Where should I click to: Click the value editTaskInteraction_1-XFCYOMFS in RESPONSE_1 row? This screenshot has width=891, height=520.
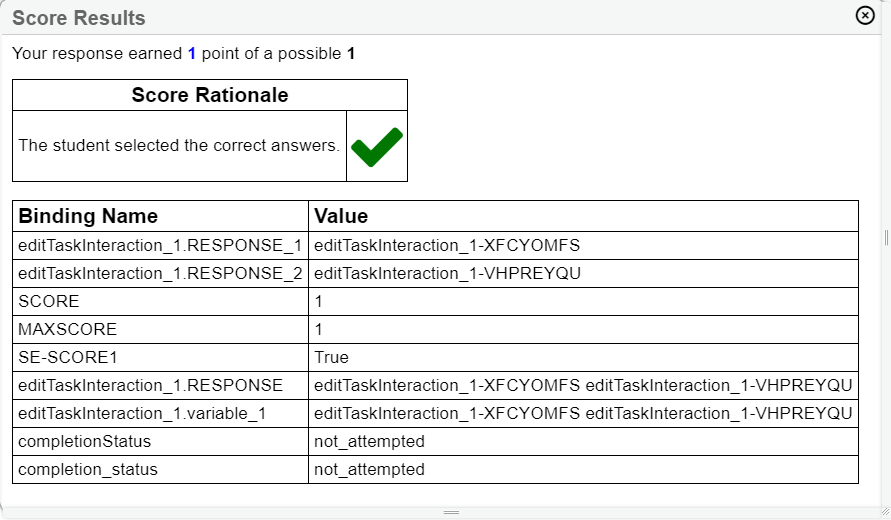click(x=447, y=246)
